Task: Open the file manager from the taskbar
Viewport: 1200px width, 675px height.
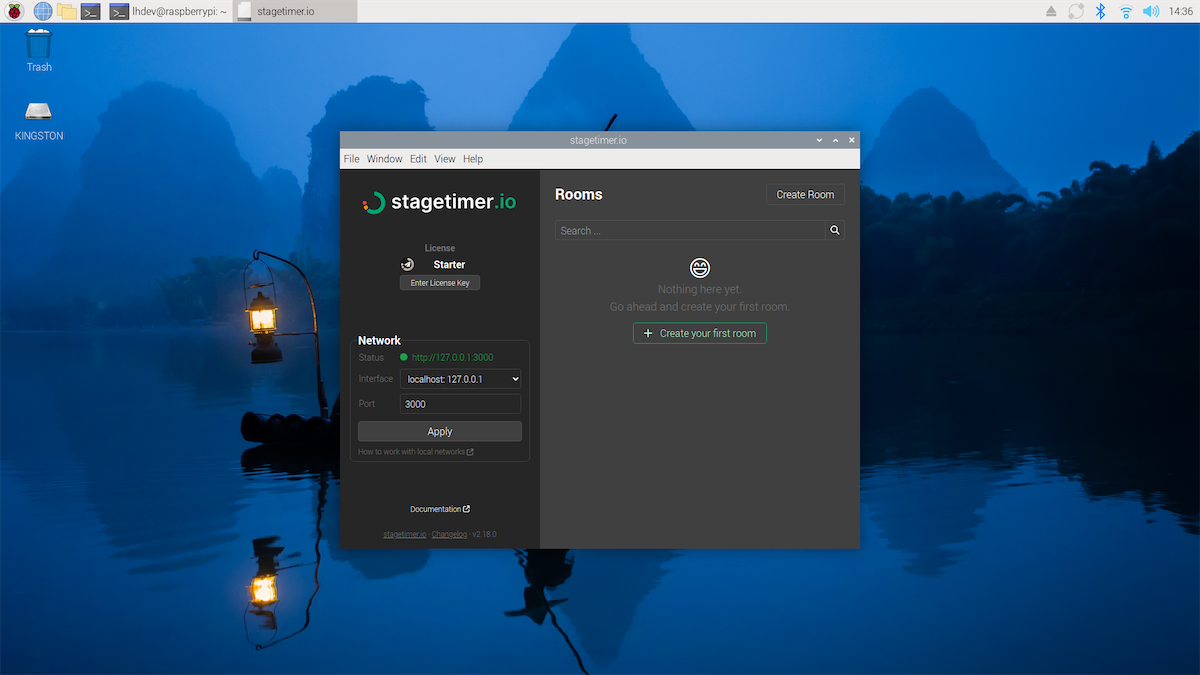Action: tap(65, 11)
